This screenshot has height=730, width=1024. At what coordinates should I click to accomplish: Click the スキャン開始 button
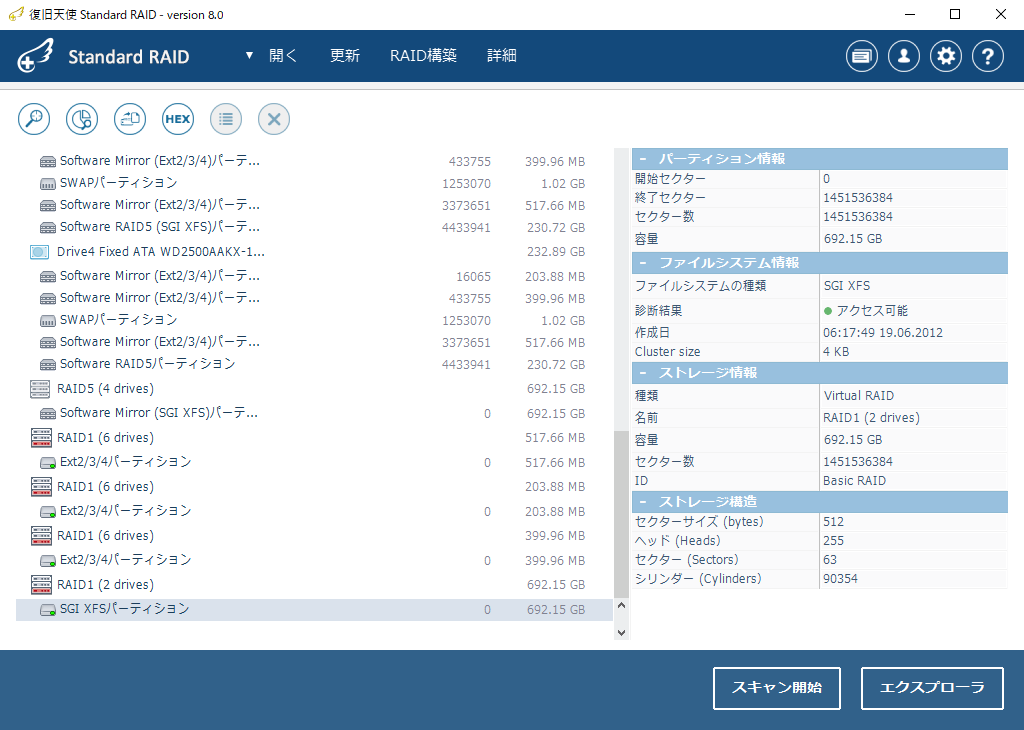pyautogui.click(x=776, y=688)
